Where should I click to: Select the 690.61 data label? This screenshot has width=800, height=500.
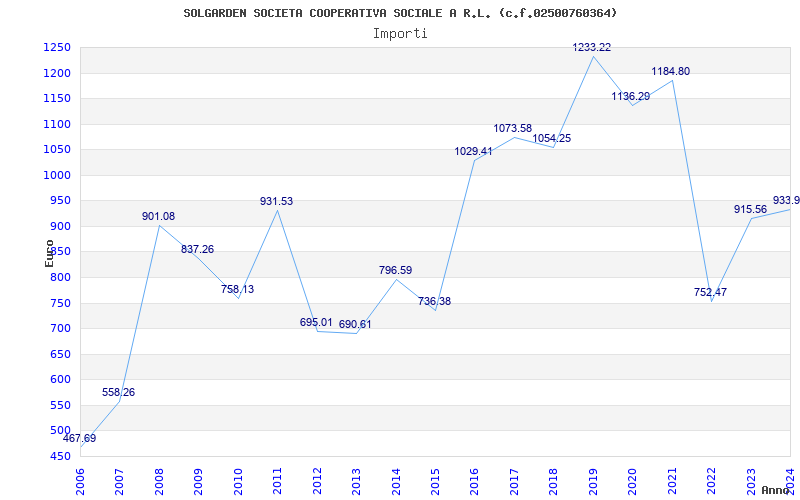tap(355, 324)
